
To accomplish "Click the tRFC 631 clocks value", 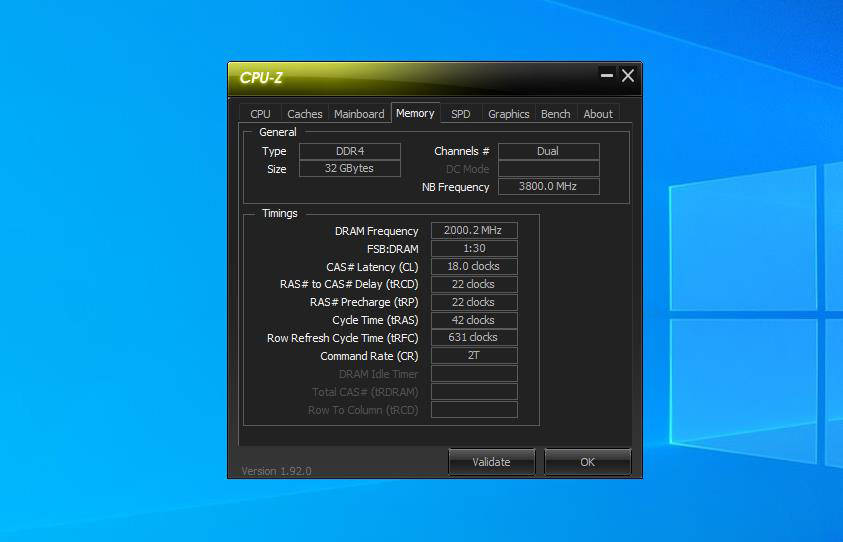I will (474, 337).
